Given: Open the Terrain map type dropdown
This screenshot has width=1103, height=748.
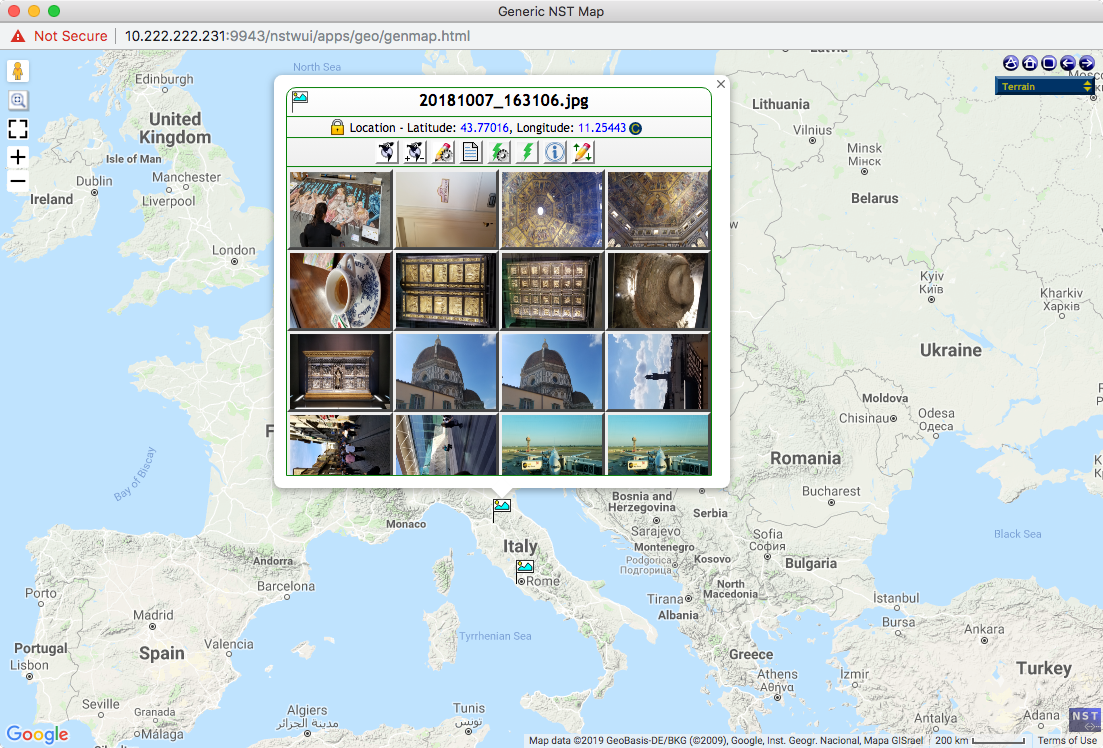Looking at the screenshot, I should (1045, 87).
